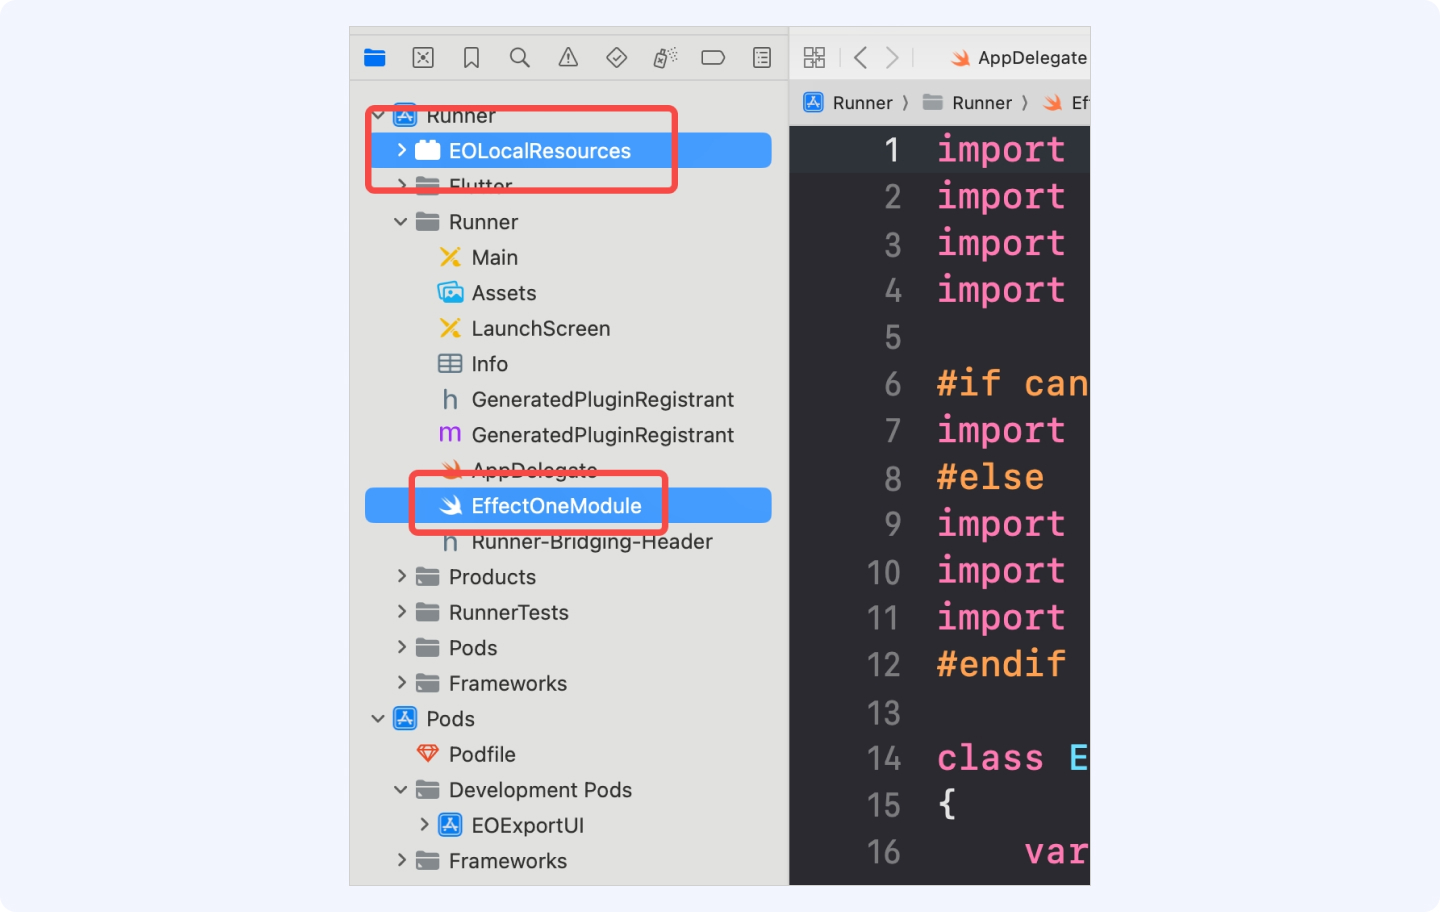Open the Project navigator folder icon
This screenshot has height=912, width=1440.
(x=375, y=58)
